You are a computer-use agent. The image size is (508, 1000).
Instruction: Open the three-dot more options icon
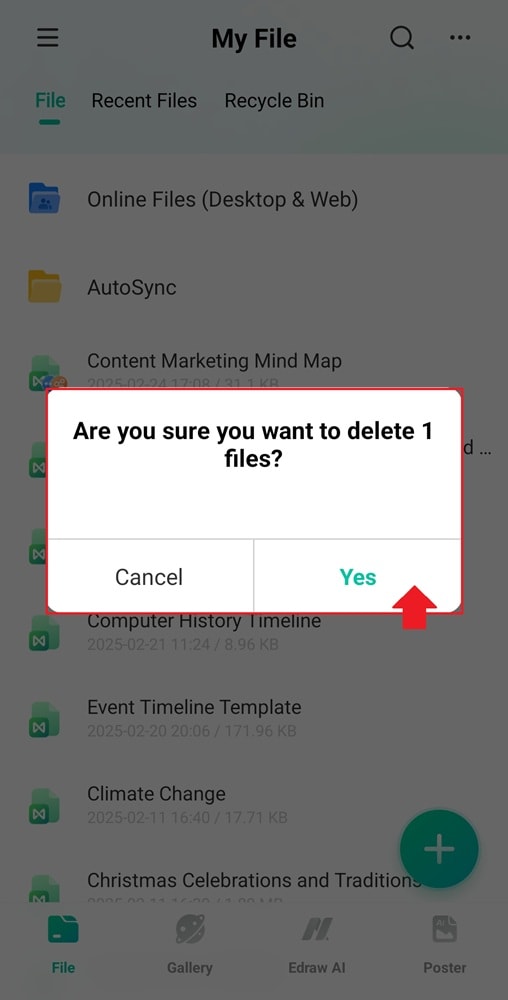click(x=460, y=38)
